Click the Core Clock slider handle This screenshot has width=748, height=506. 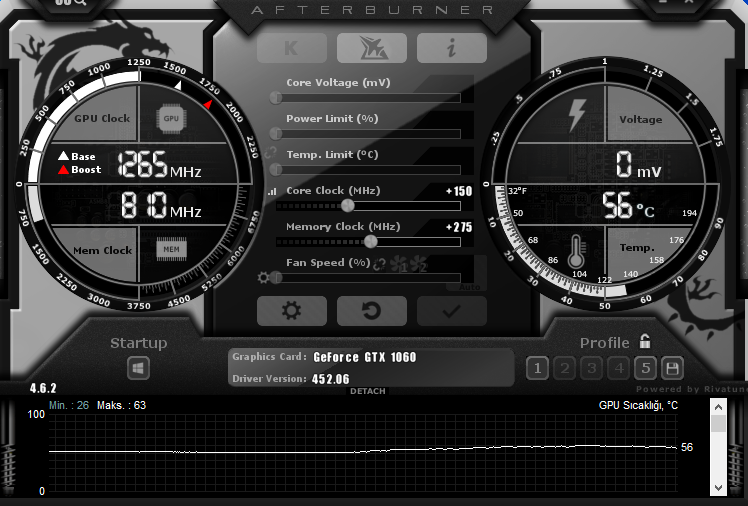[348, 206]
